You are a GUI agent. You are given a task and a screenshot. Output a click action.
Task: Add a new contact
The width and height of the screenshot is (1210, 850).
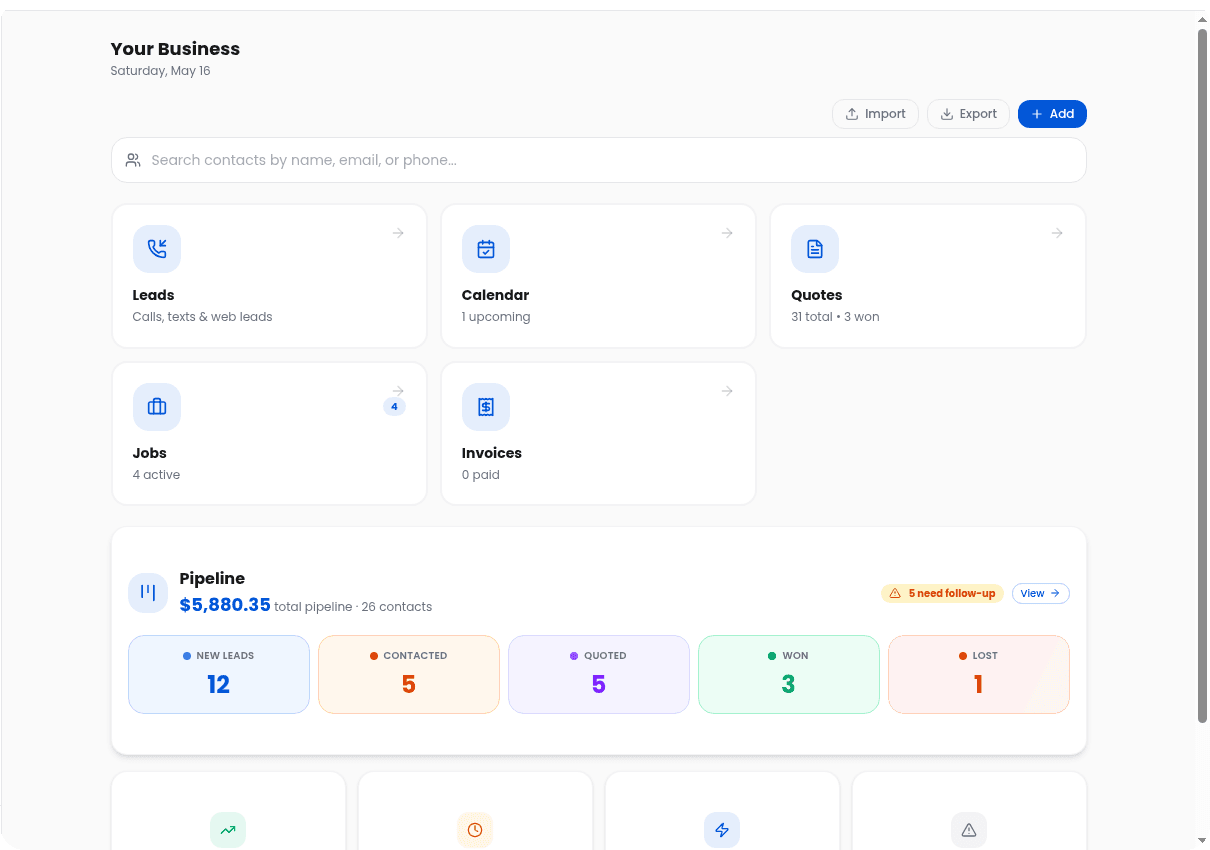(x=1052, y=114)
